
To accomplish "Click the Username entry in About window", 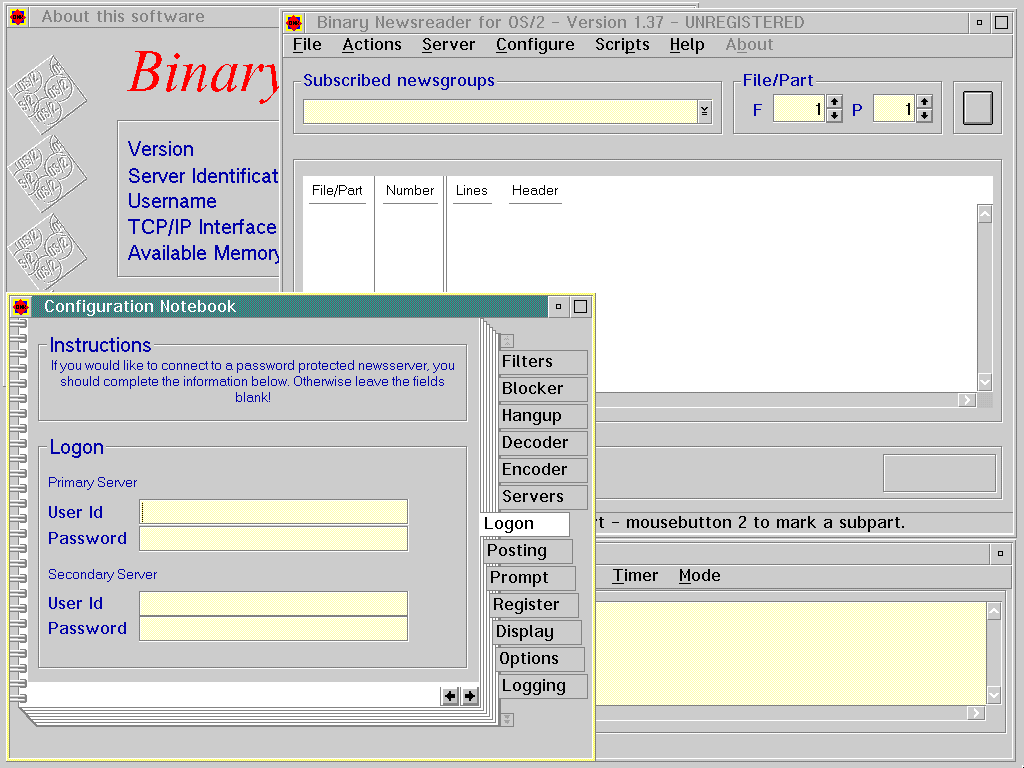I will [172, 201].
